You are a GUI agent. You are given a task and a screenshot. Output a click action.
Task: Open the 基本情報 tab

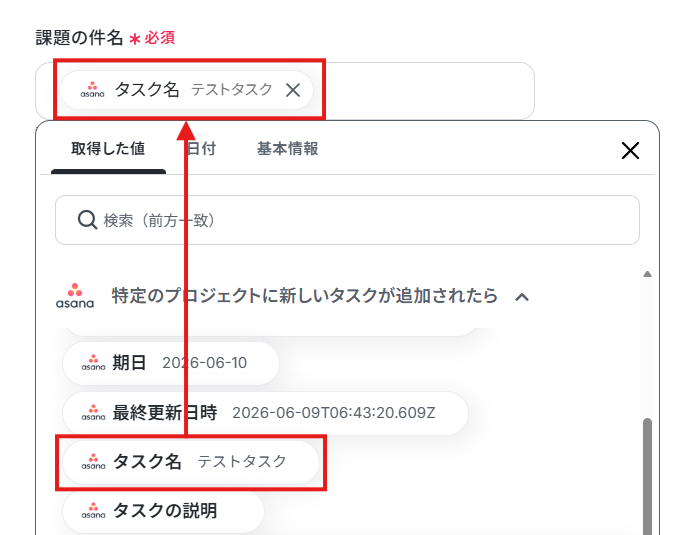point(287,149)
